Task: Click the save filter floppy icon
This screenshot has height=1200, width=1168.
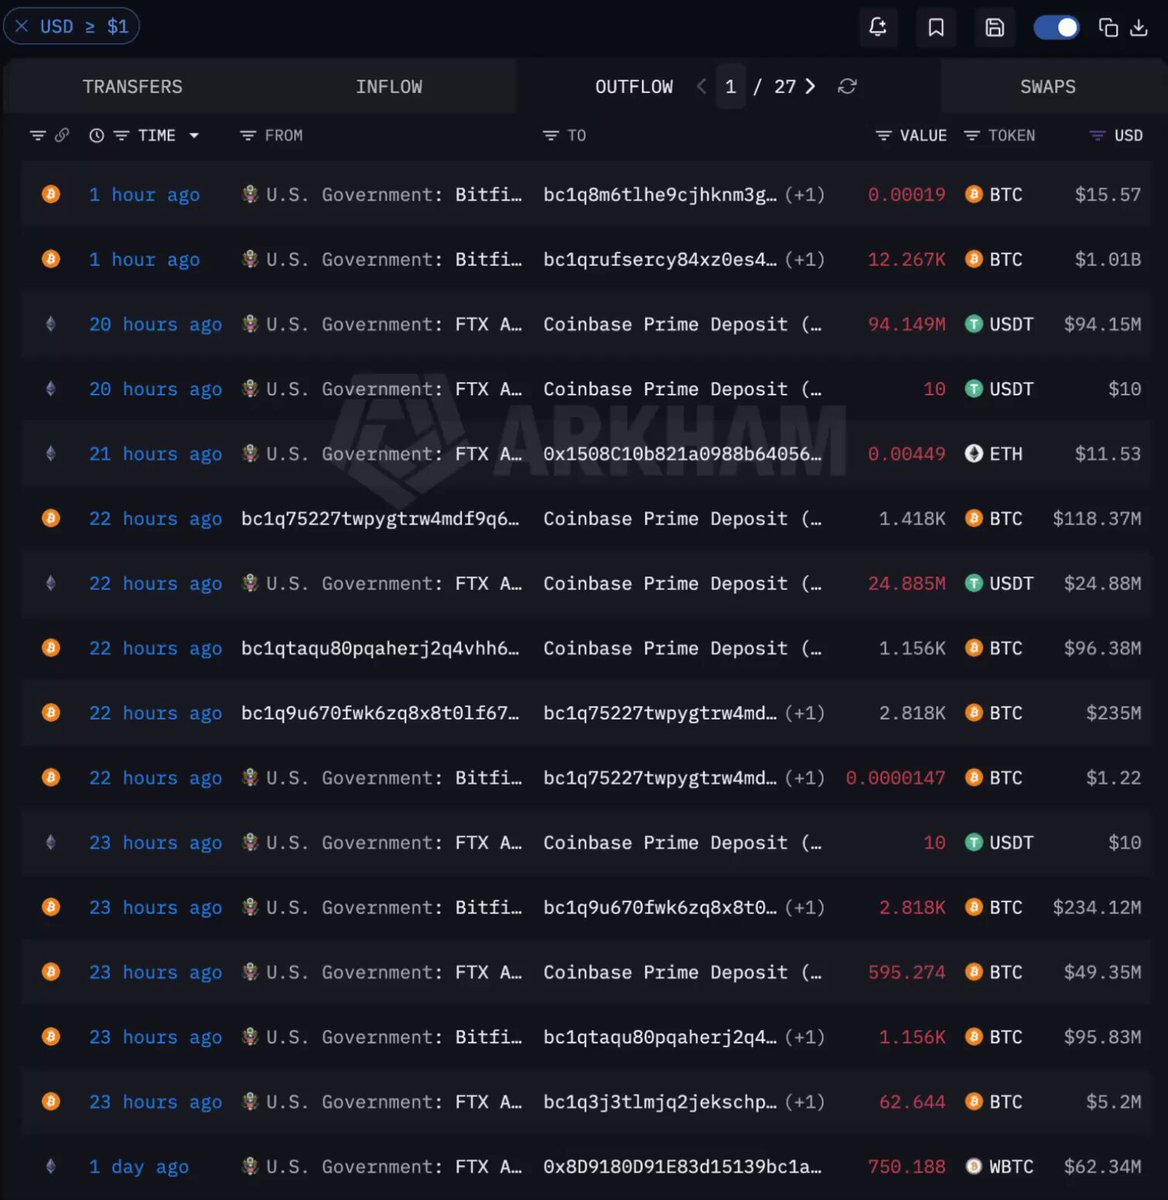Action: [994, 27]
